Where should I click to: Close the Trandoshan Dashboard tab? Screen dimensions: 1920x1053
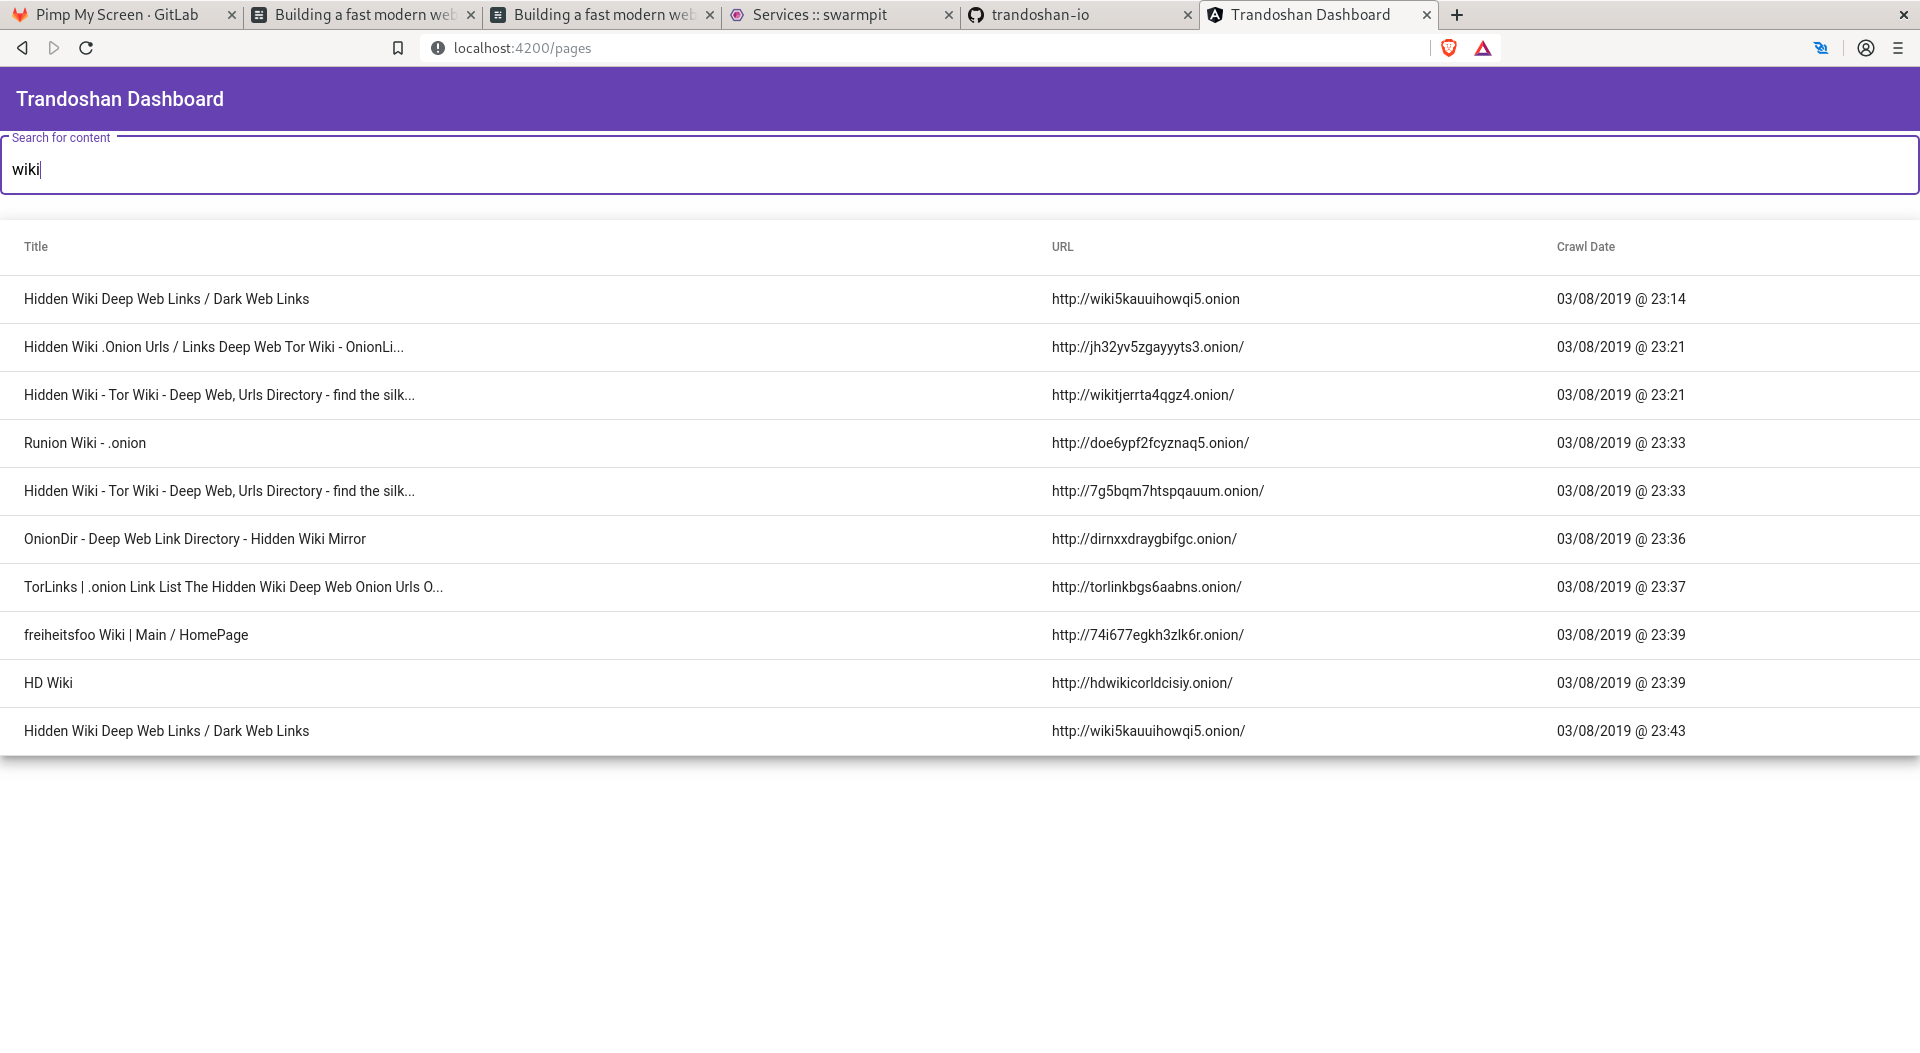tap(1427, 15)
